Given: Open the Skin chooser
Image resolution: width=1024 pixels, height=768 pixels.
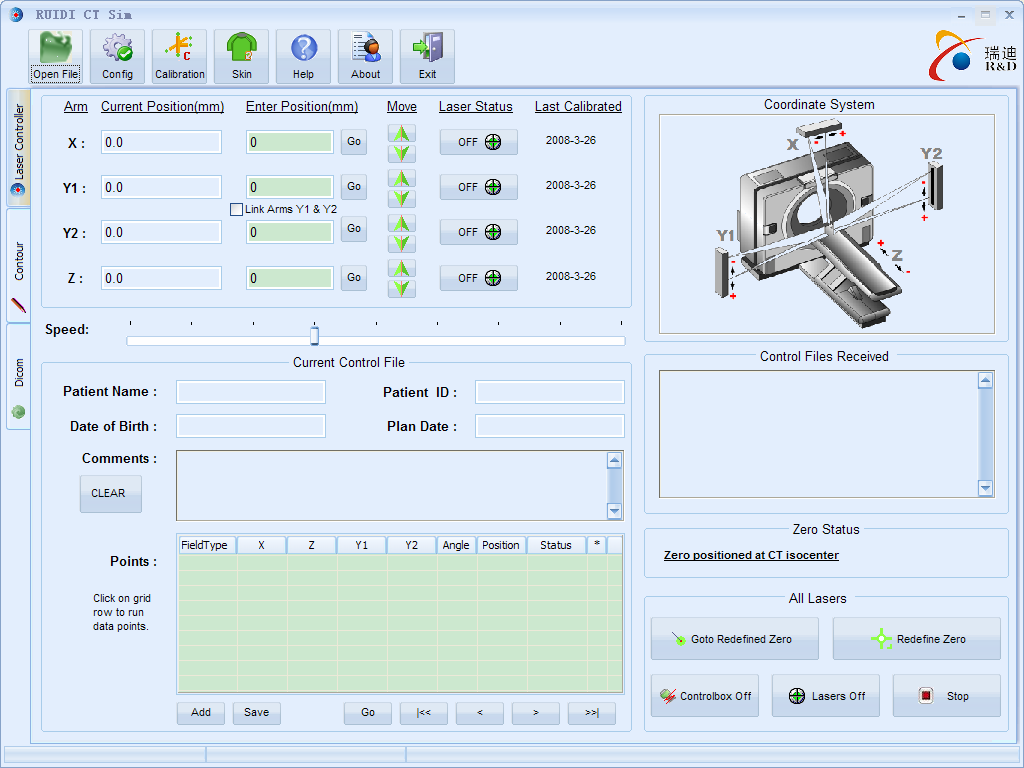Looking at the screenshot, I should [241, 56].
